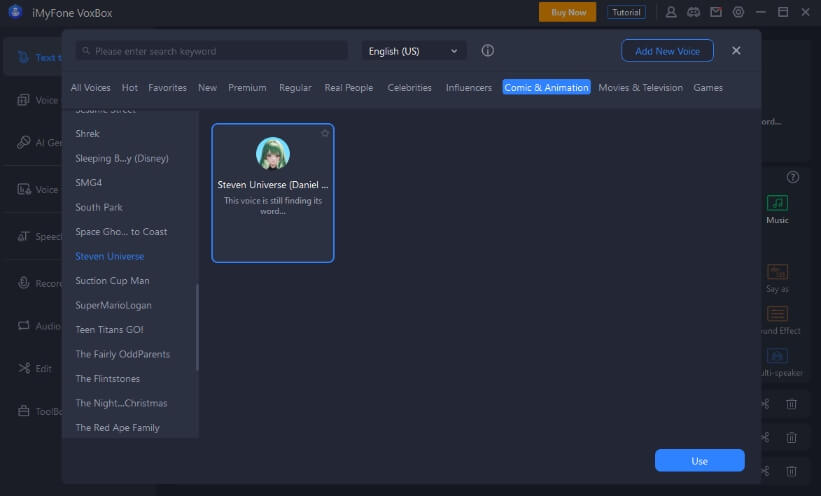The width and height of the screenshot is (821, 496).
Task: Click the Sound Effect icon
Action: 777,314
